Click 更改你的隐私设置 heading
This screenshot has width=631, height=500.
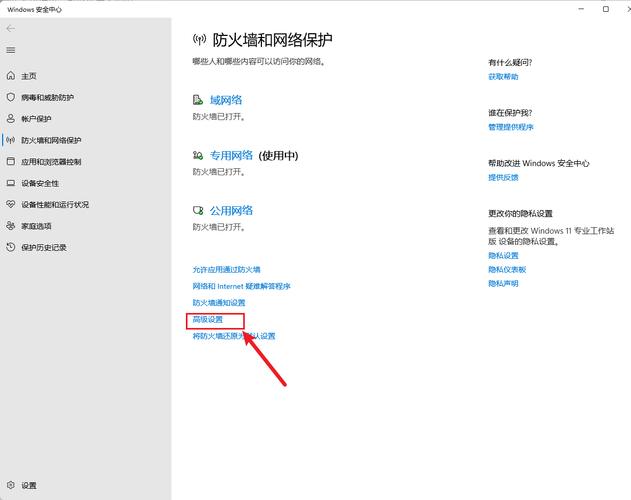520,213
